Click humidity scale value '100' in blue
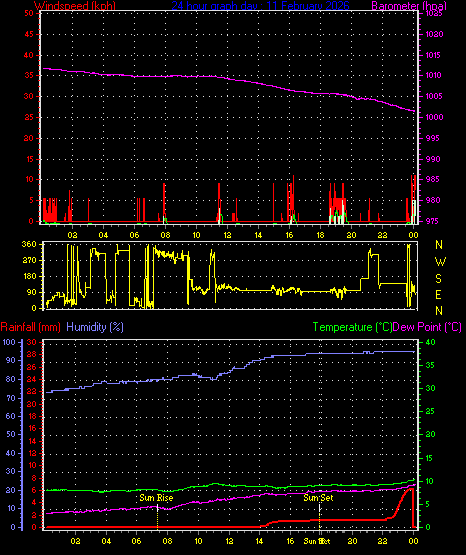Screen dimensions: 466x555 click(x=9, y=342)
